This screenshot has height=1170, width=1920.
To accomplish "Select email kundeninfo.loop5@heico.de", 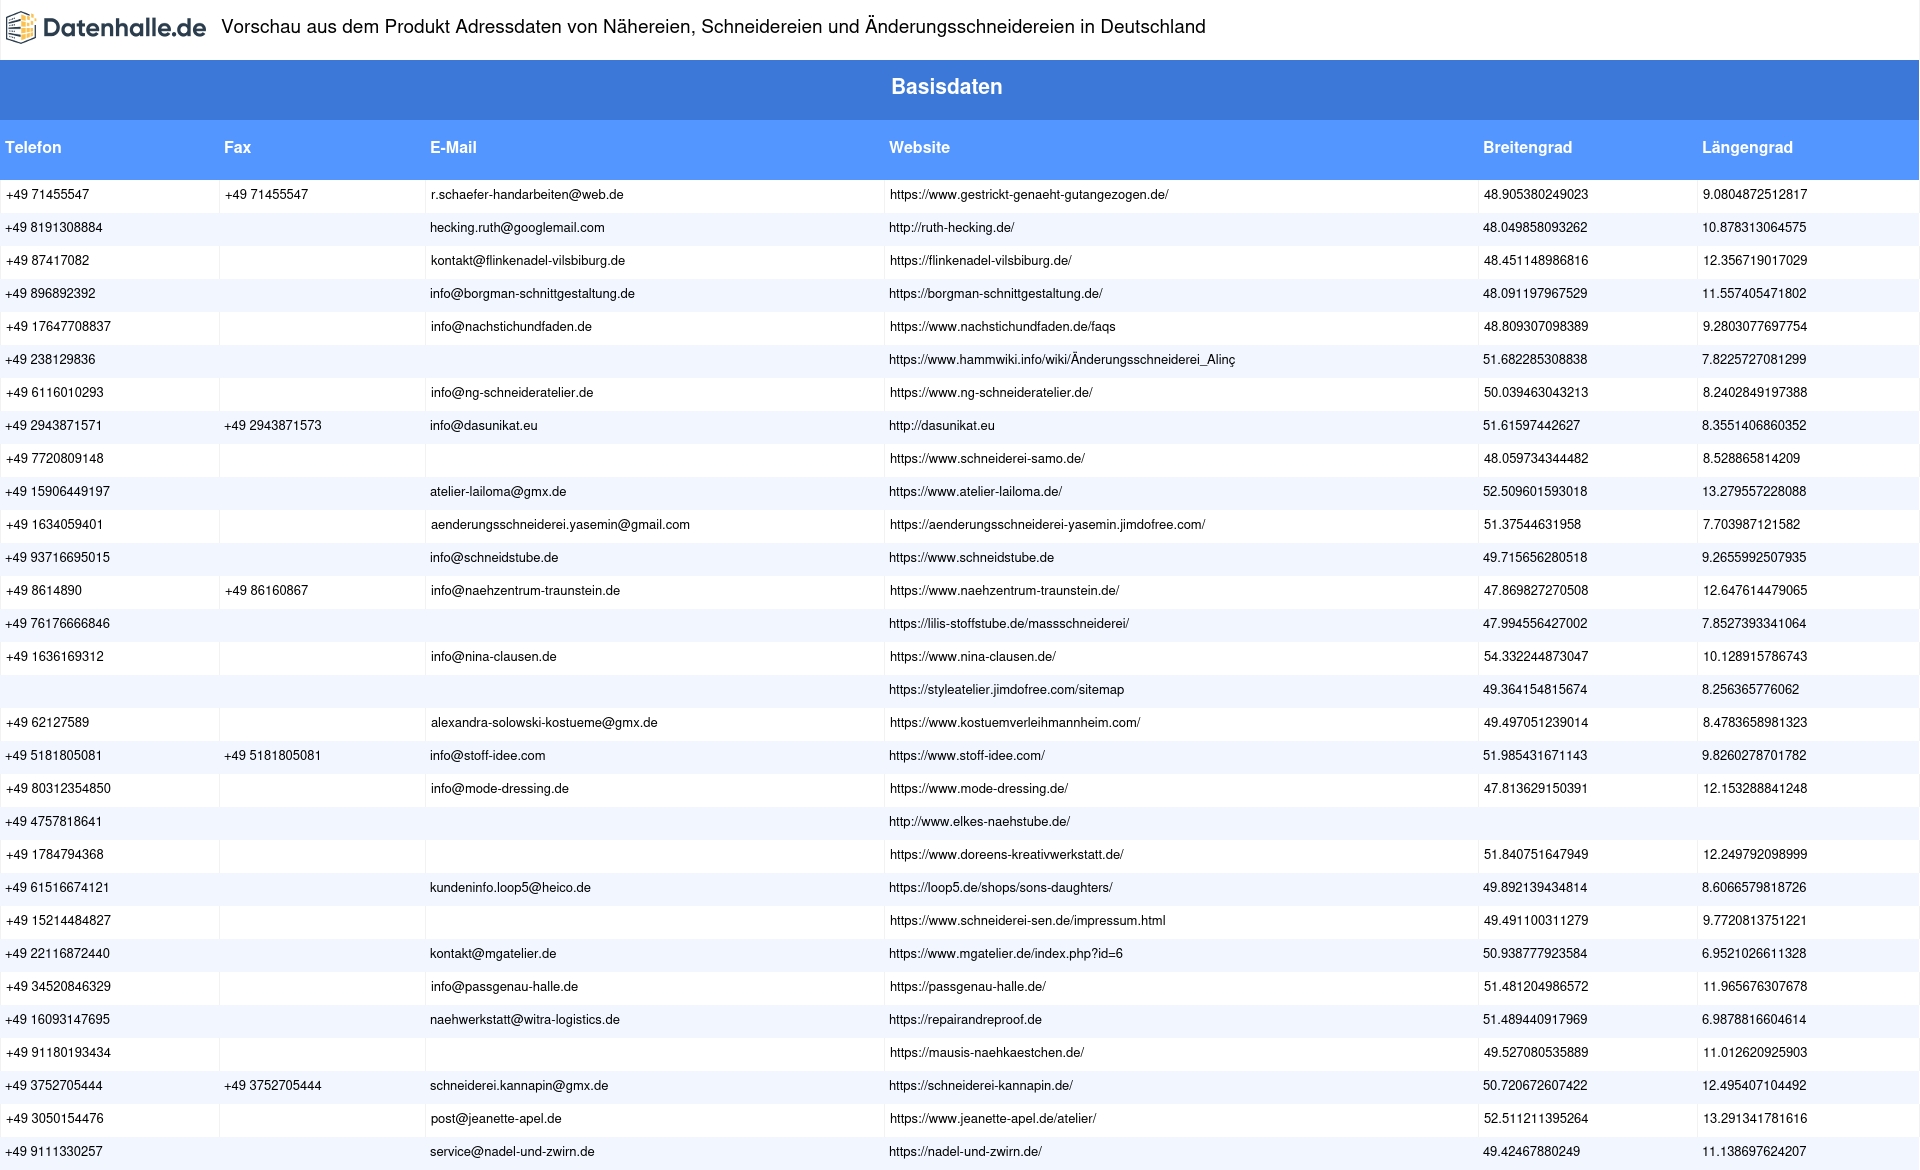I will 510,888.
